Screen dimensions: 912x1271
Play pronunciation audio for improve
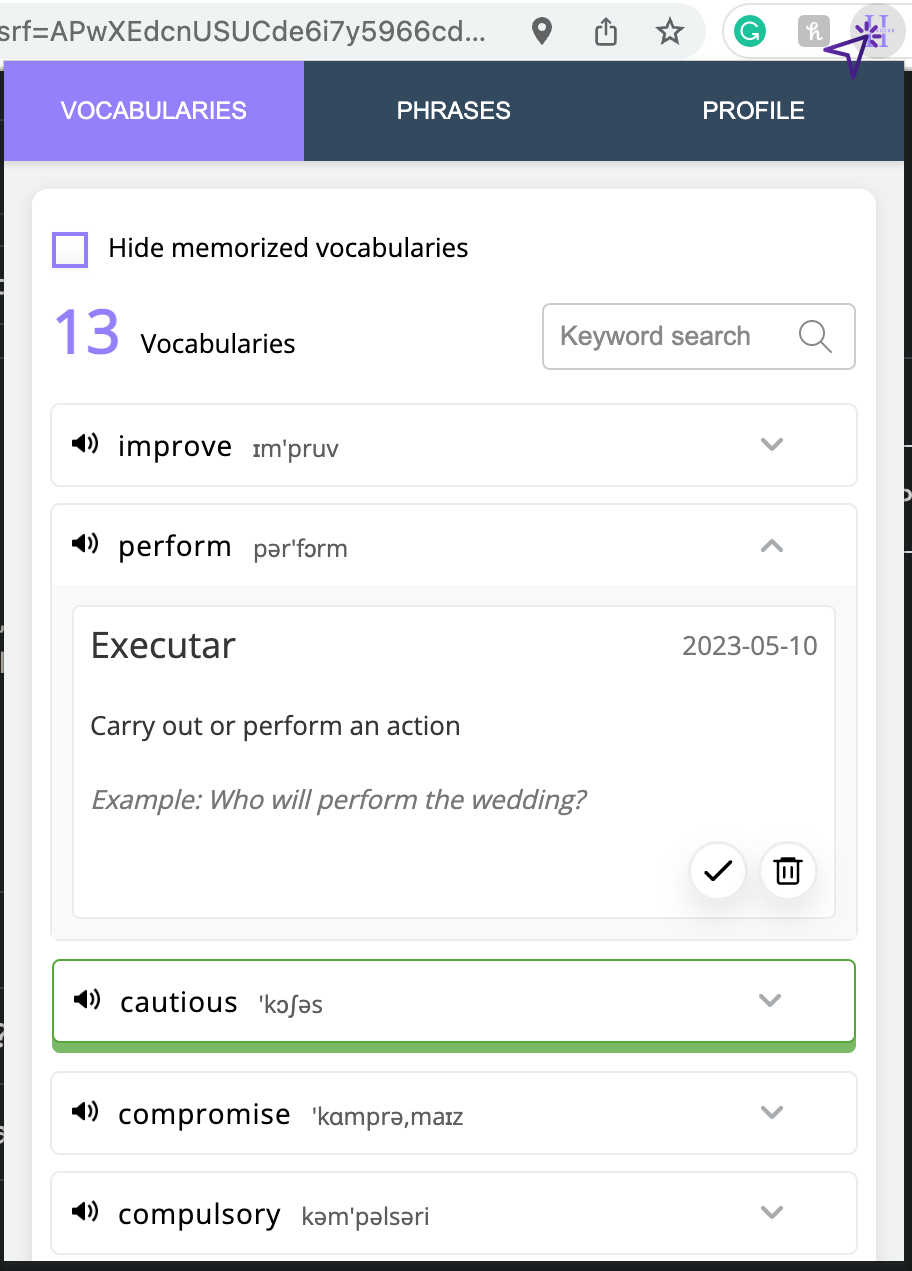pyautogui.click(x=85, y=444)
